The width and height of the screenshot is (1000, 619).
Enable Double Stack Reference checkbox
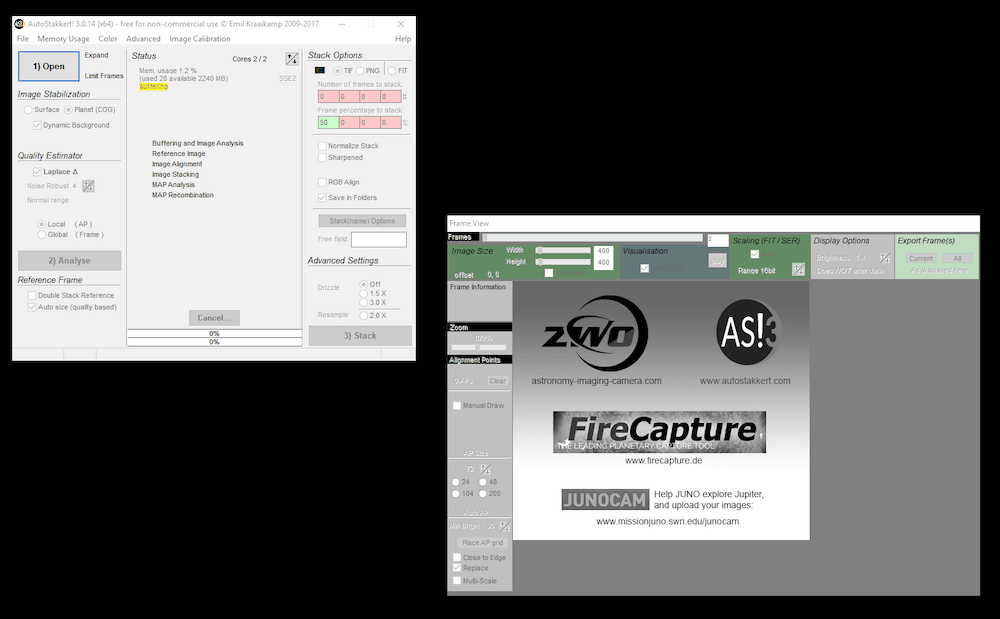32,296
